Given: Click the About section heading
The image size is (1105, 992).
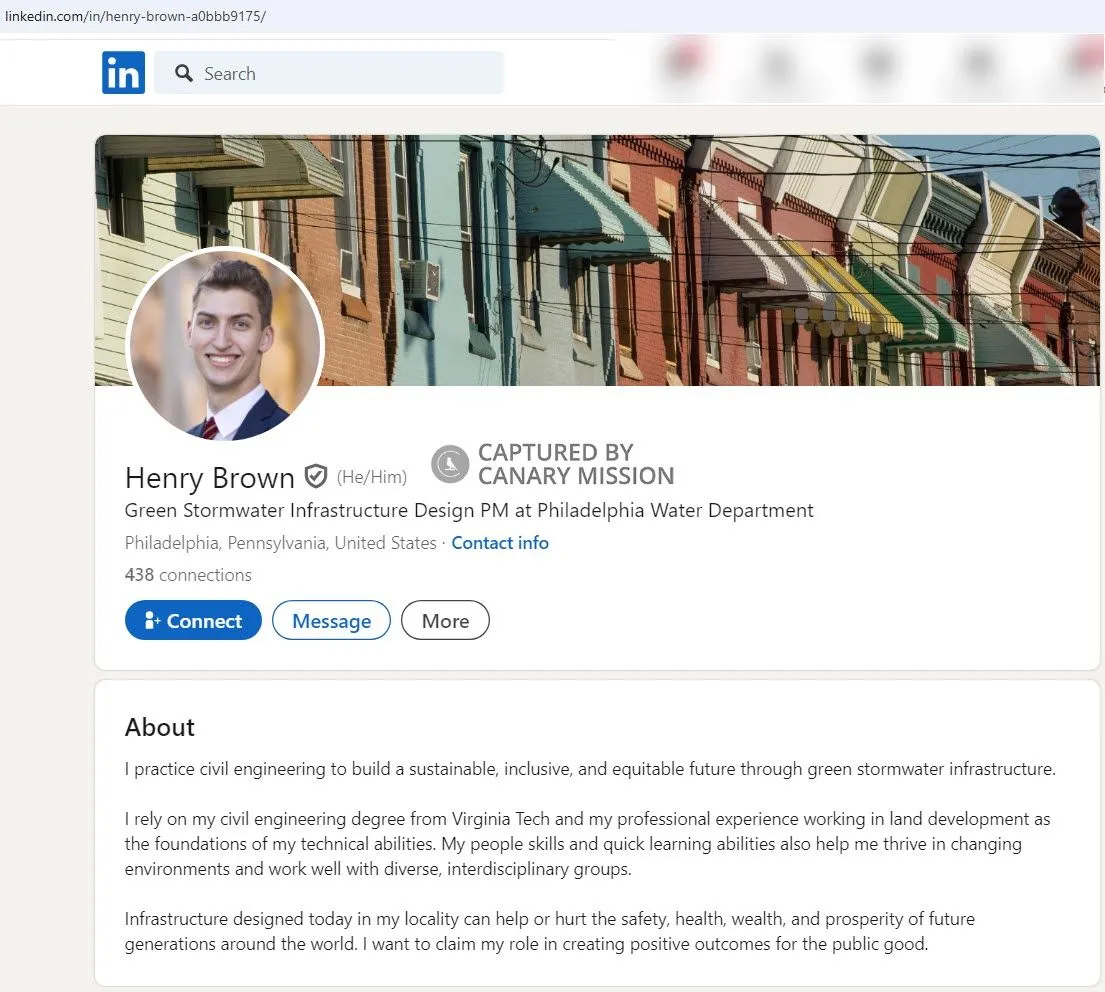Looking at the screenshot, I should point(159,727).
